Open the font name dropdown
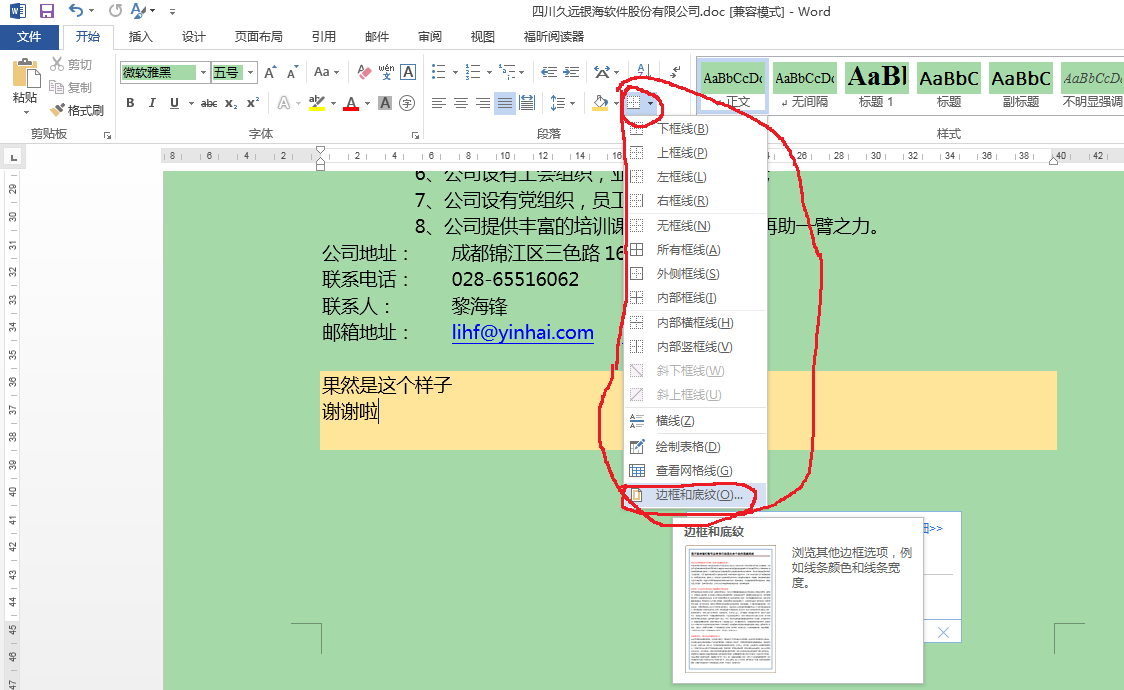 point(204,73)
